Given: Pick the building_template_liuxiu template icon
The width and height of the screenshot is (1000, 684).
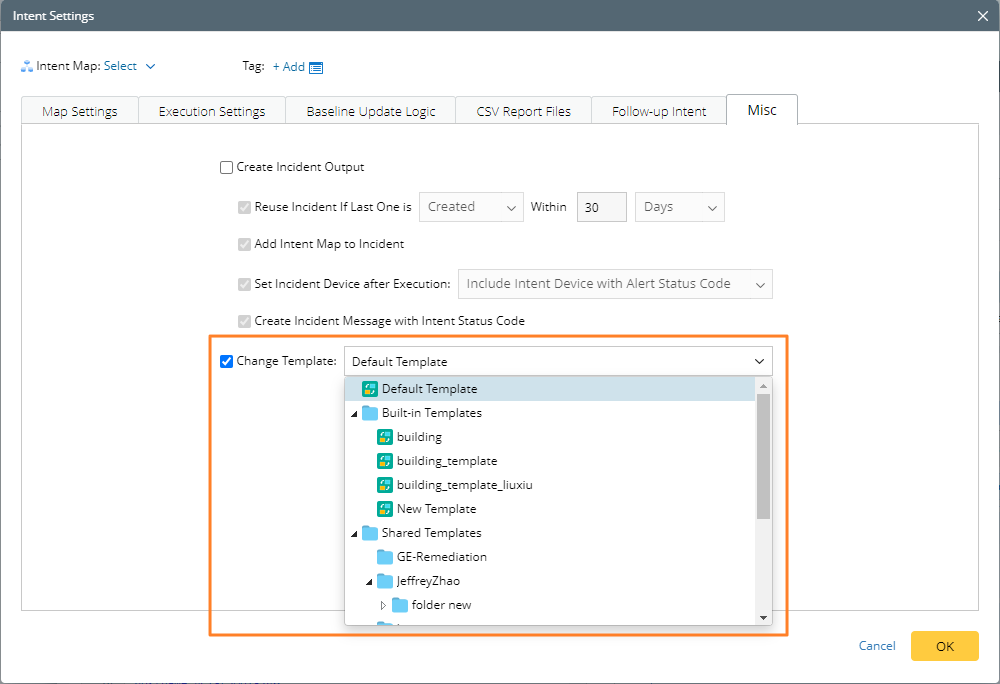Looking at the screenshot, I should 384,485.
